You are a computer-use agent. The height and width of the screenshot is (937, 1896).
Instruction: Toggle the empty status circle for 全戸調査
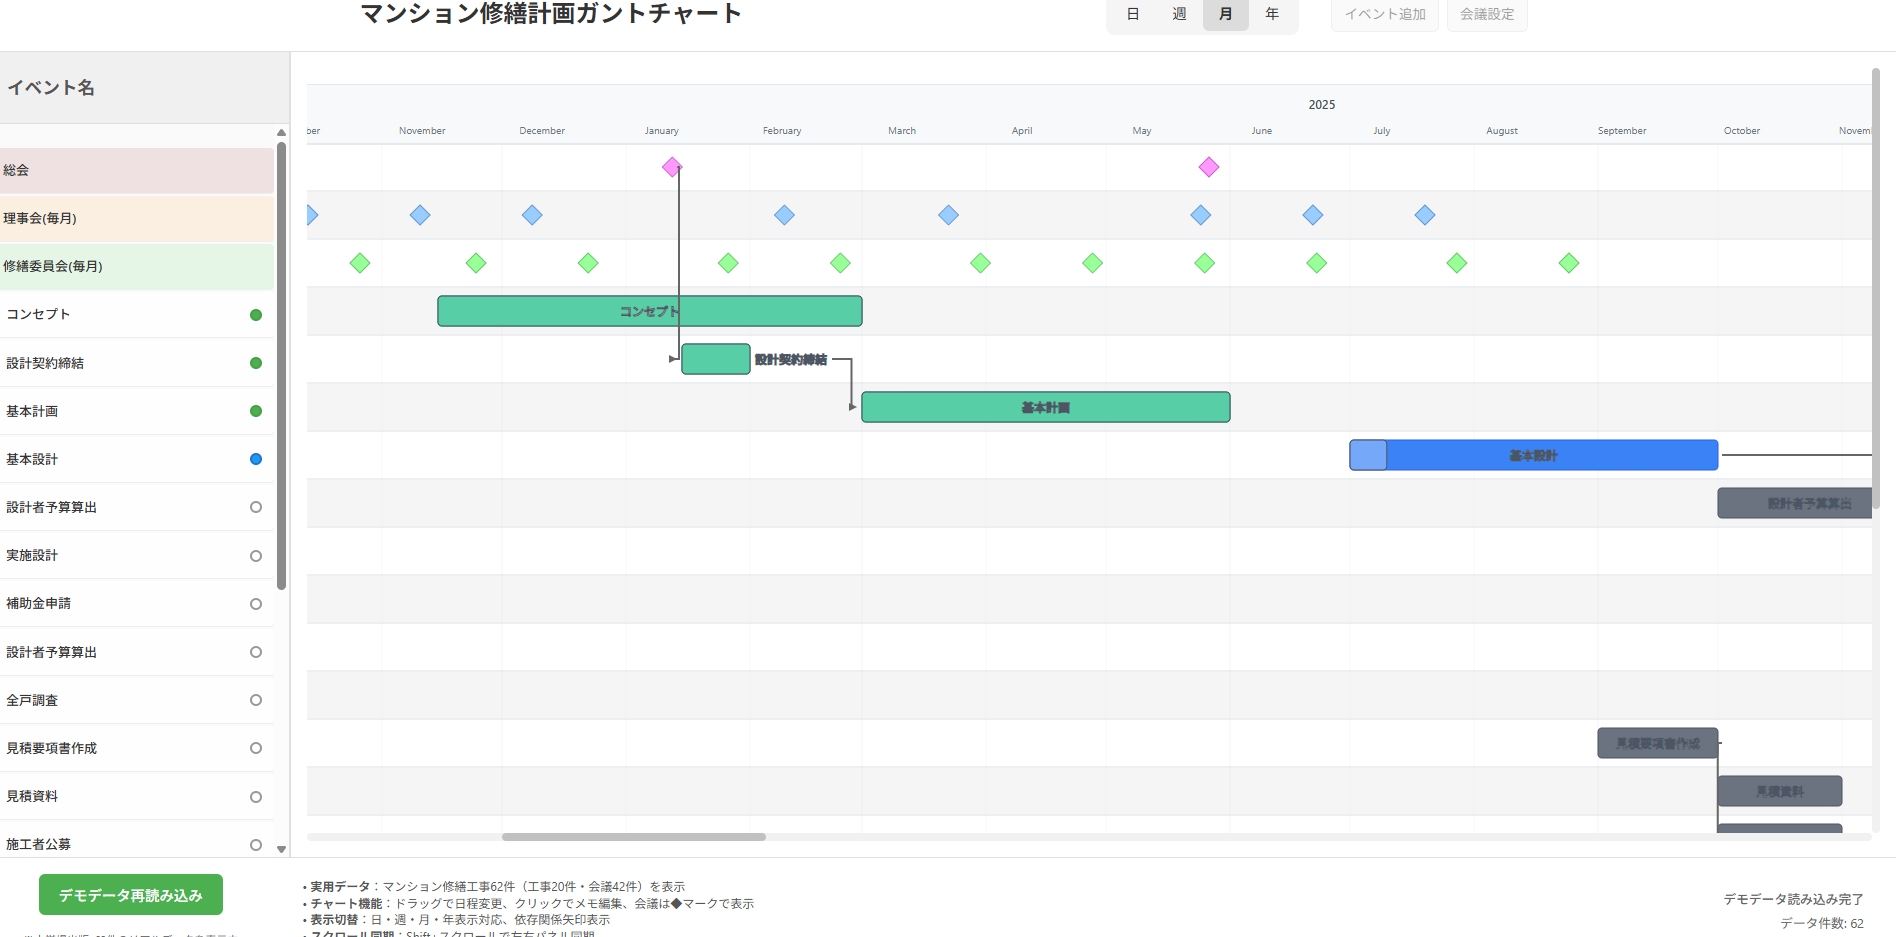pyautogui.click(x=256, y=700)
